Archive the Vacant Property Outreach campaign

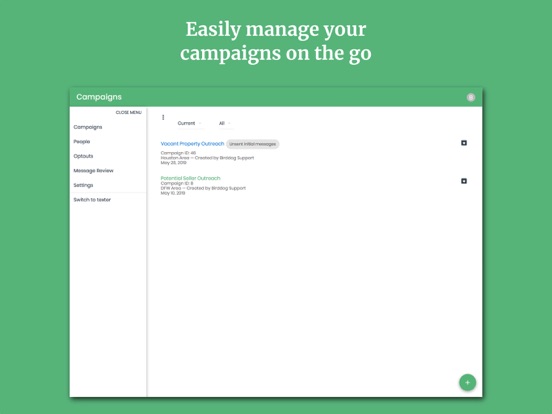coord(464,143)
